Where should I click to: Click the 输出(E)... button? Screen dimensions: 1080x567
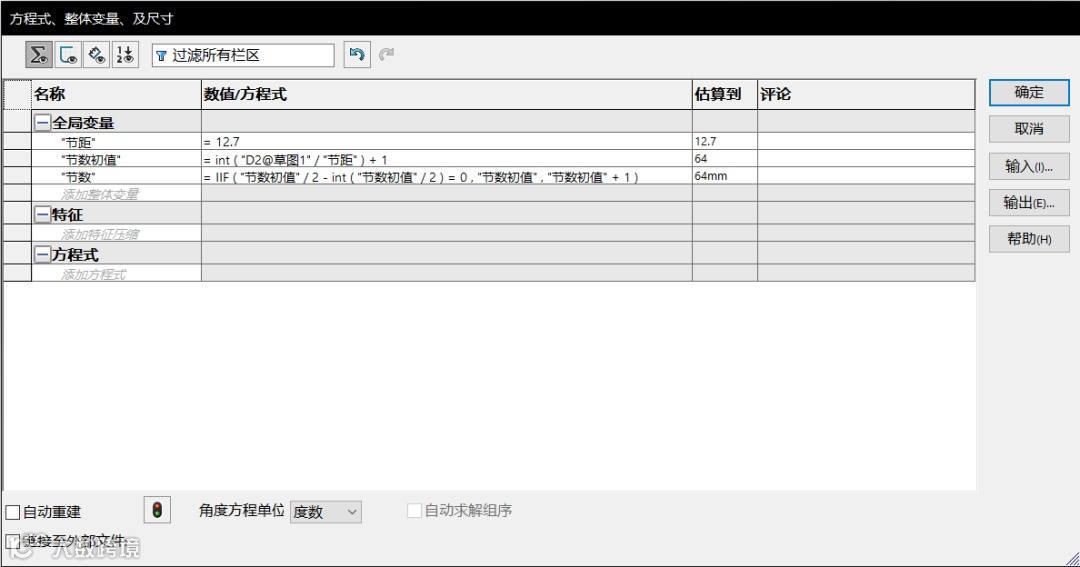pyautogui.click(x=1029, y=203)
